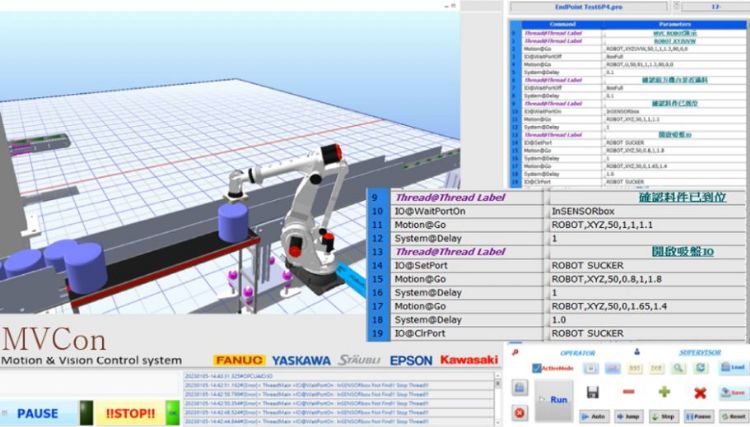Image resolution: width=750 pixels, height=427 pixels.
Task: Click the magnifier search icon
Action: [x=679, y=368]
